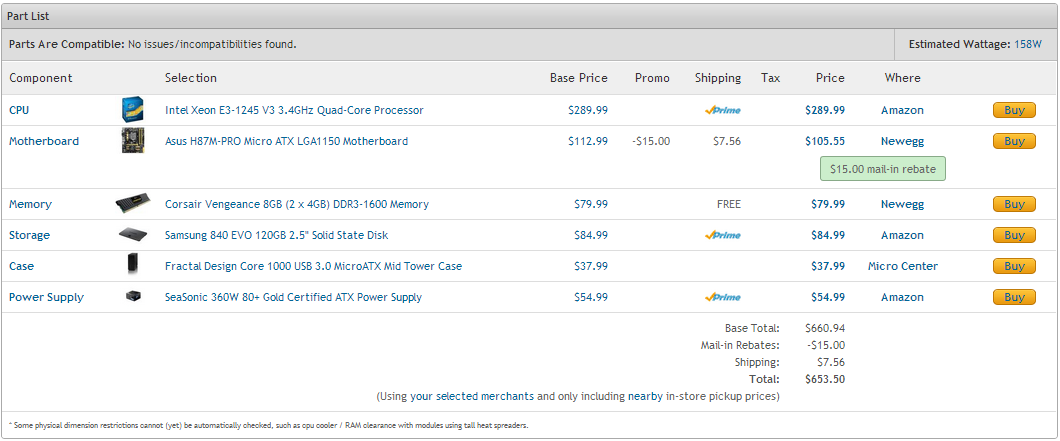Open the 'nearby' in-store pickup link
This screenshot has width=1060, height=441.
[645, 396]
